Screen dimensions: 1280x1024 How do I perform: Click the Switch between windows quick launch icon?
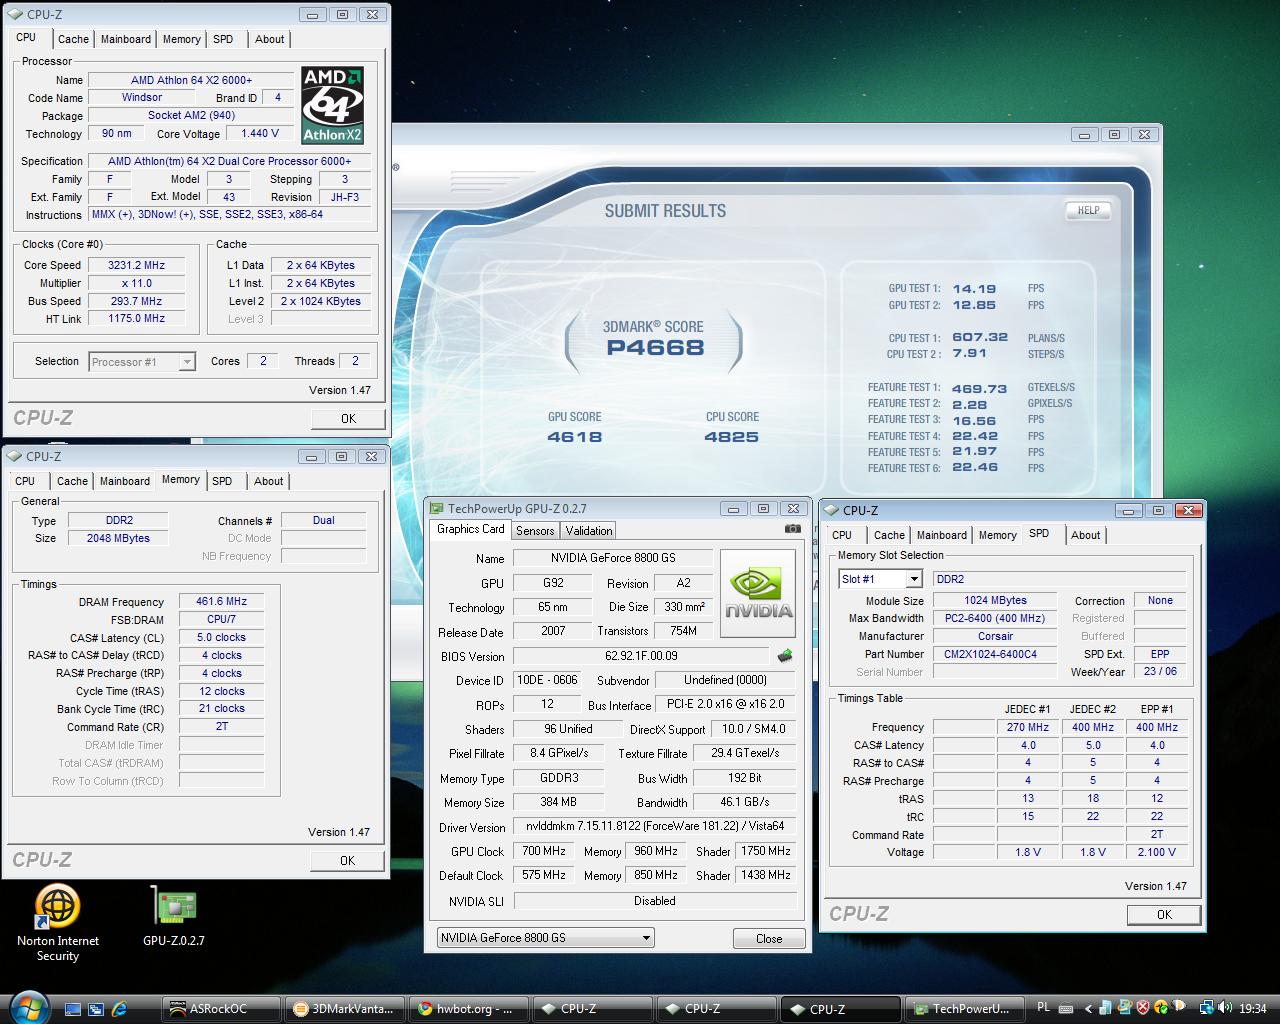(x=96, y=1009)
